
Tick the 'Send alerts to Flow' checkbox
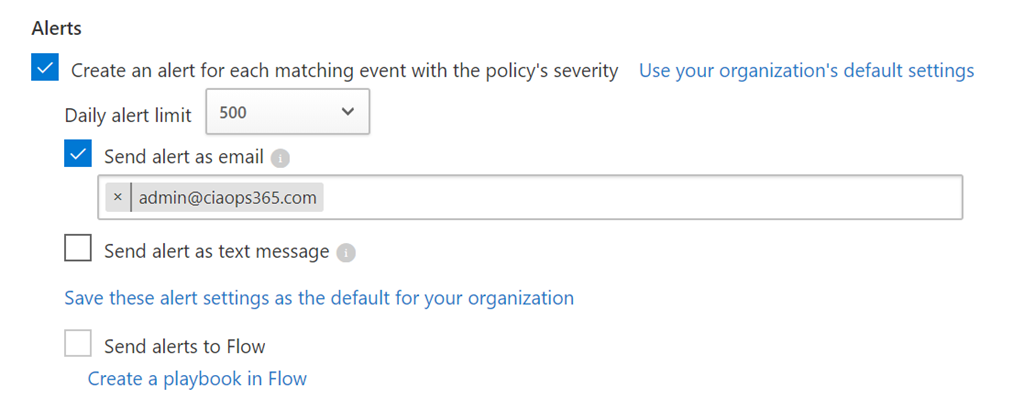click(x=78, y=345)
